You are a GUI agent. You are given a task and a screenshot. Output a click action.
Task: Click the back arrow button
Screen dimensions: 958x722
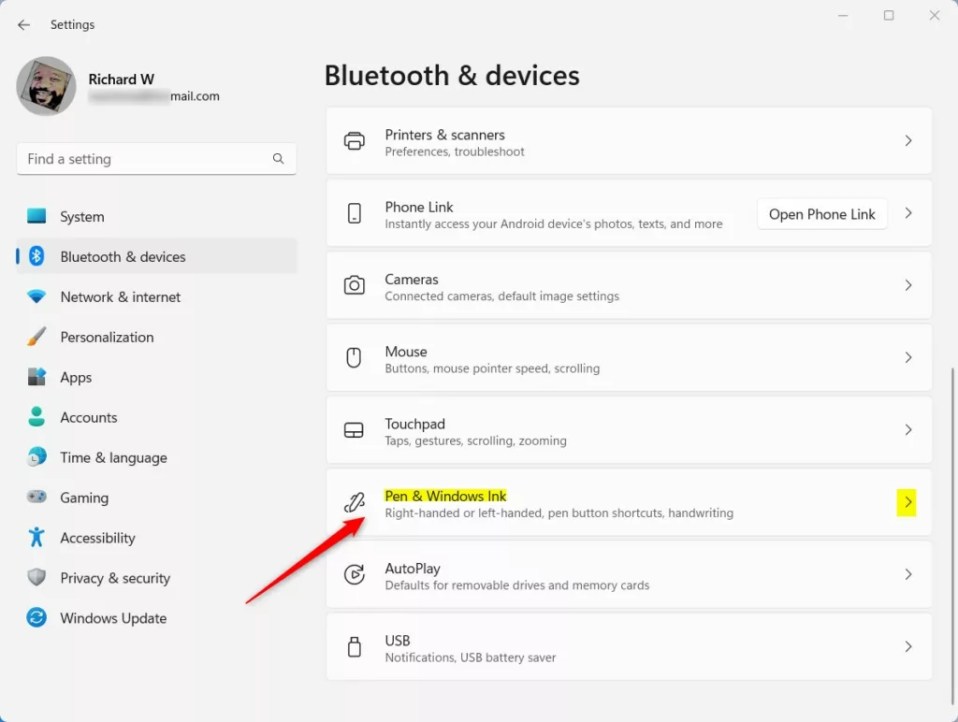click(24, 24)
